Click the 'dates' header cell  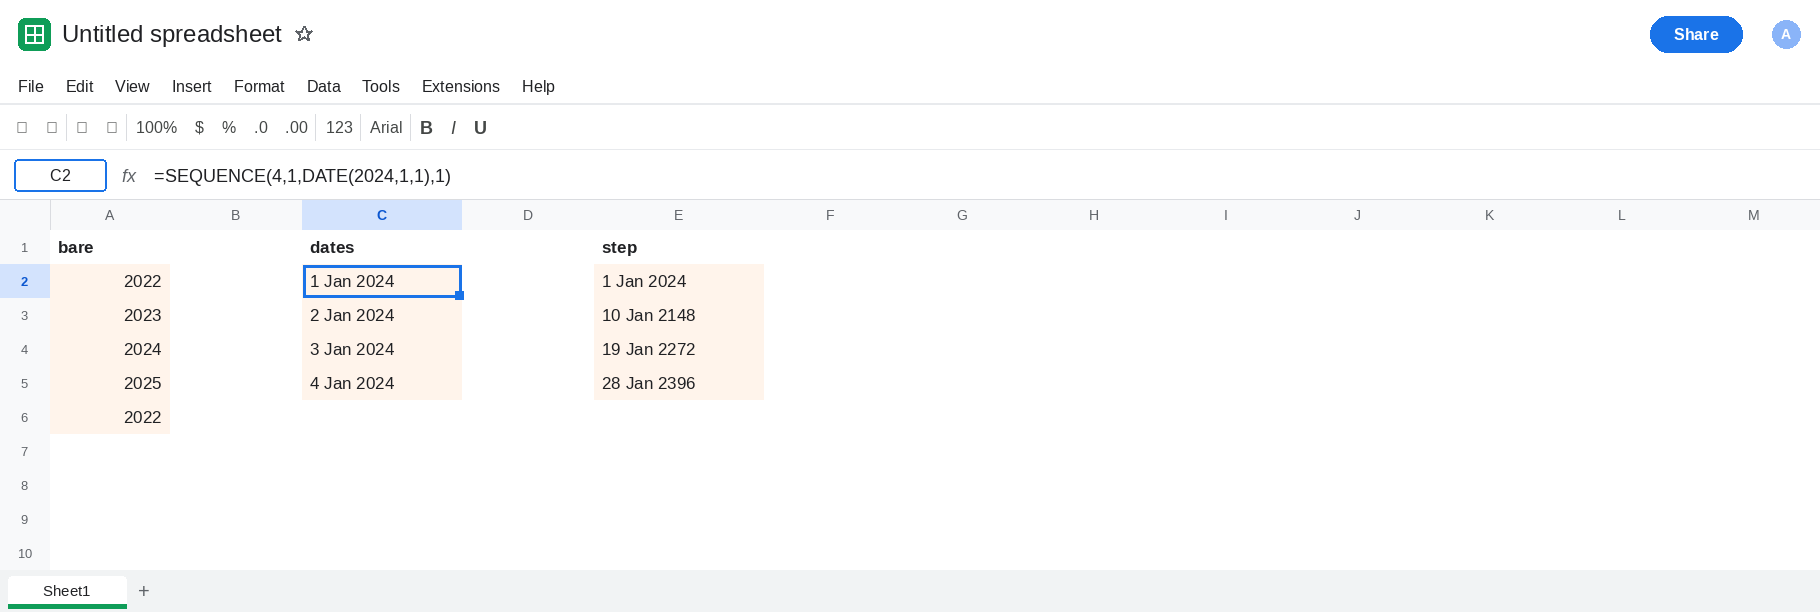(x=382, y=247)
